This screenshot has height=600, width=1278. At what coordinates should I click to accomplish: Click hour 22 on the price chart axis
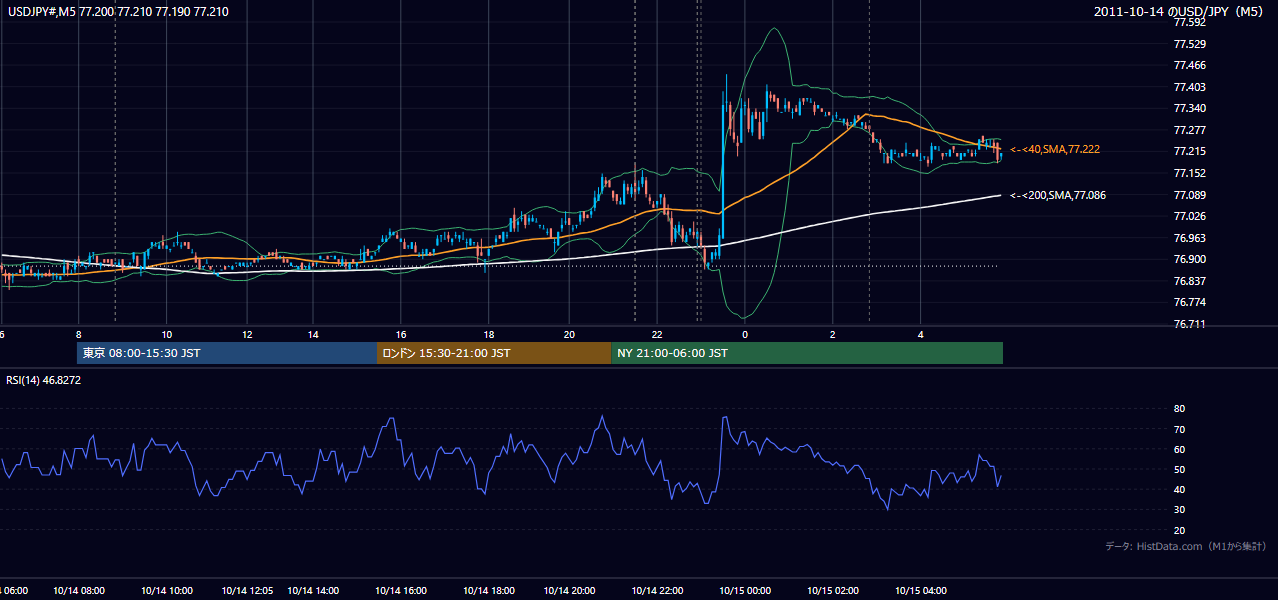[x=657, y=334]
